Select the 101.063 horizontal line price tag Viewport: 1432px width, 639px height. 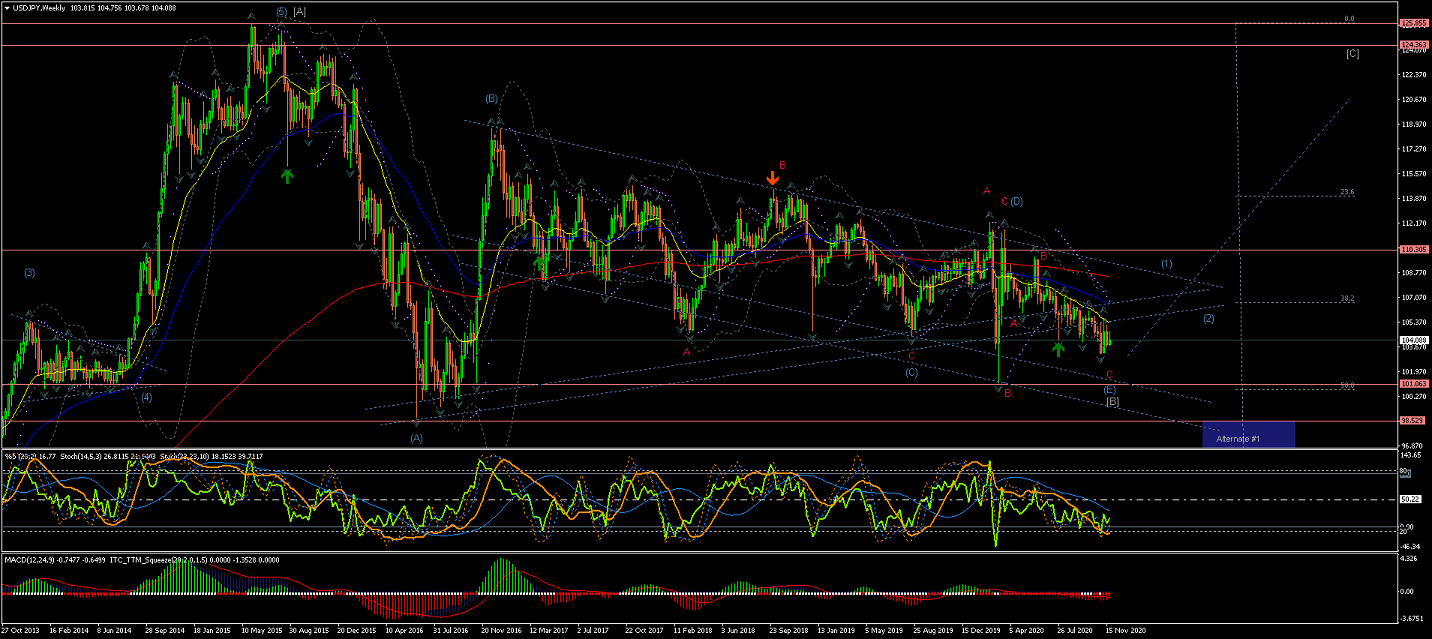[1413, 384]
